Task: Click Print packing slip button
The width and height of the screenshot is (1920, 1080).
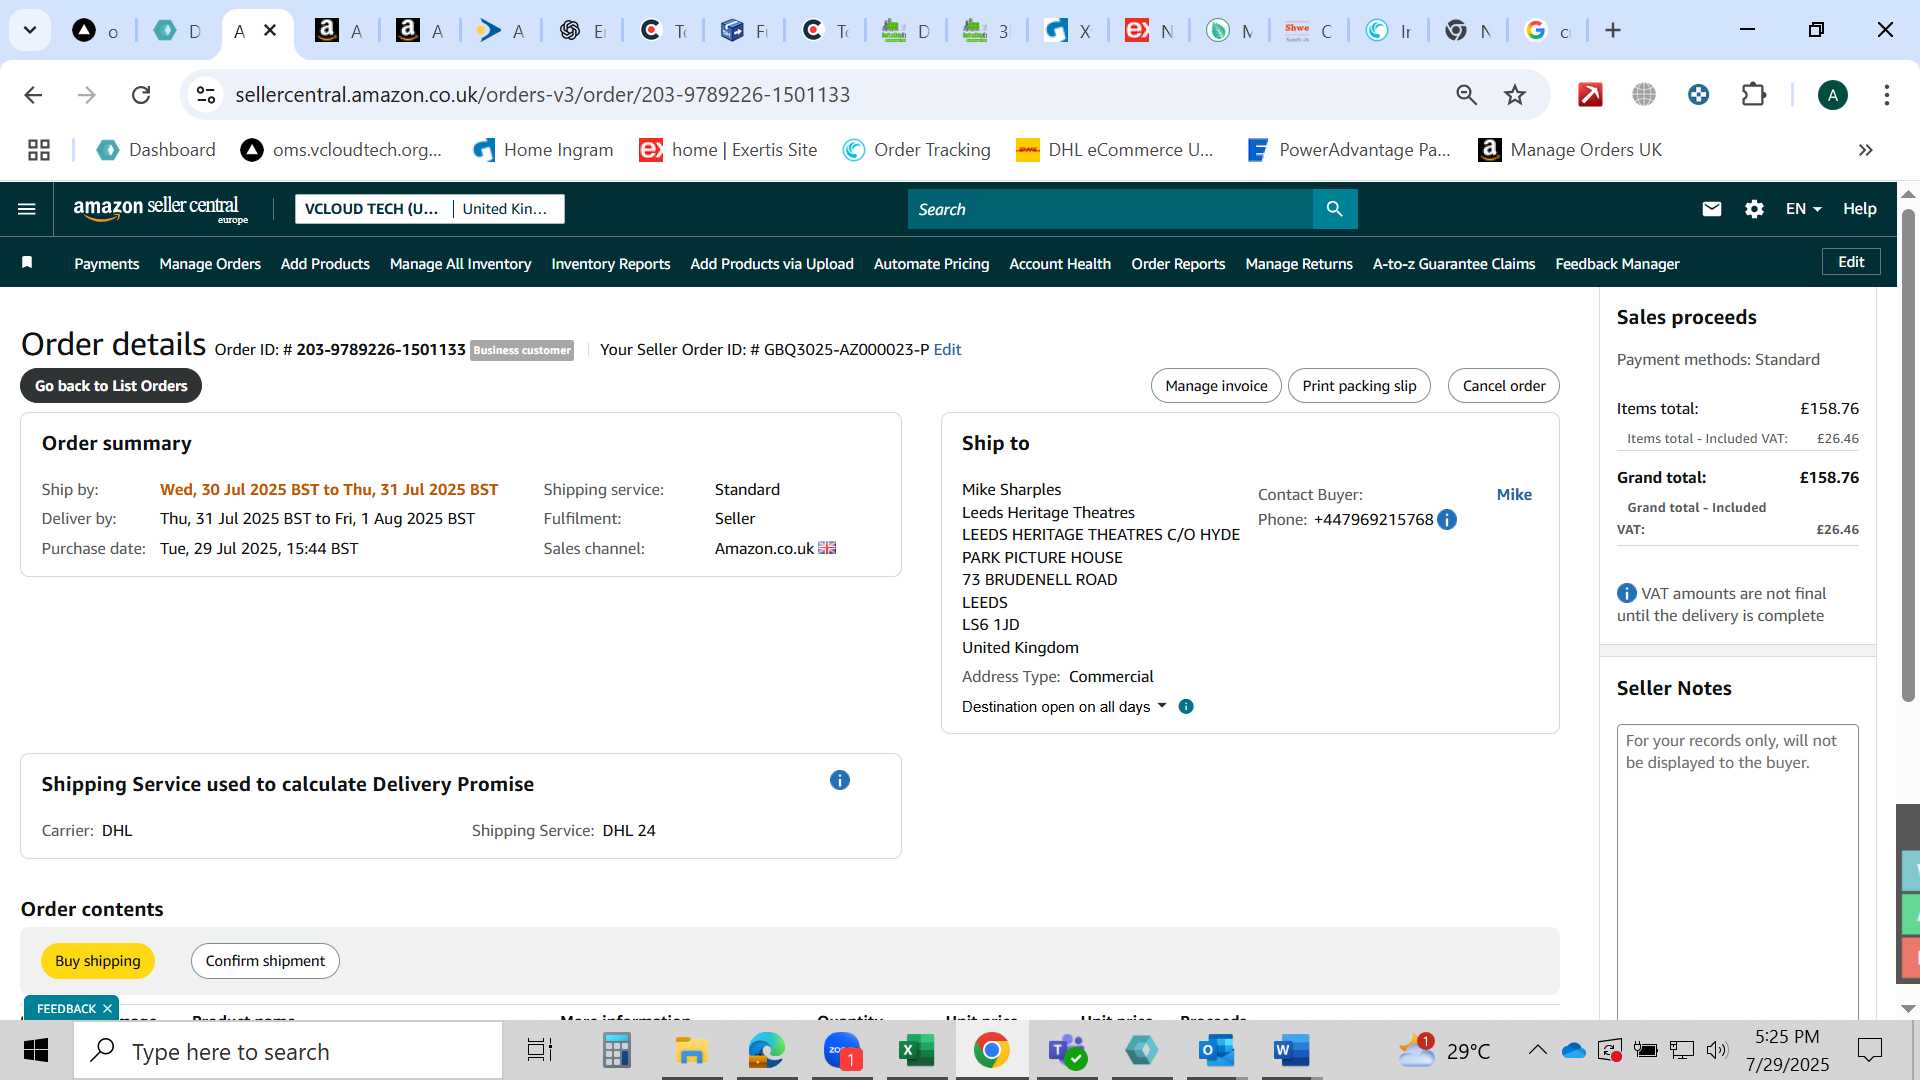Action: (1359, 386)
